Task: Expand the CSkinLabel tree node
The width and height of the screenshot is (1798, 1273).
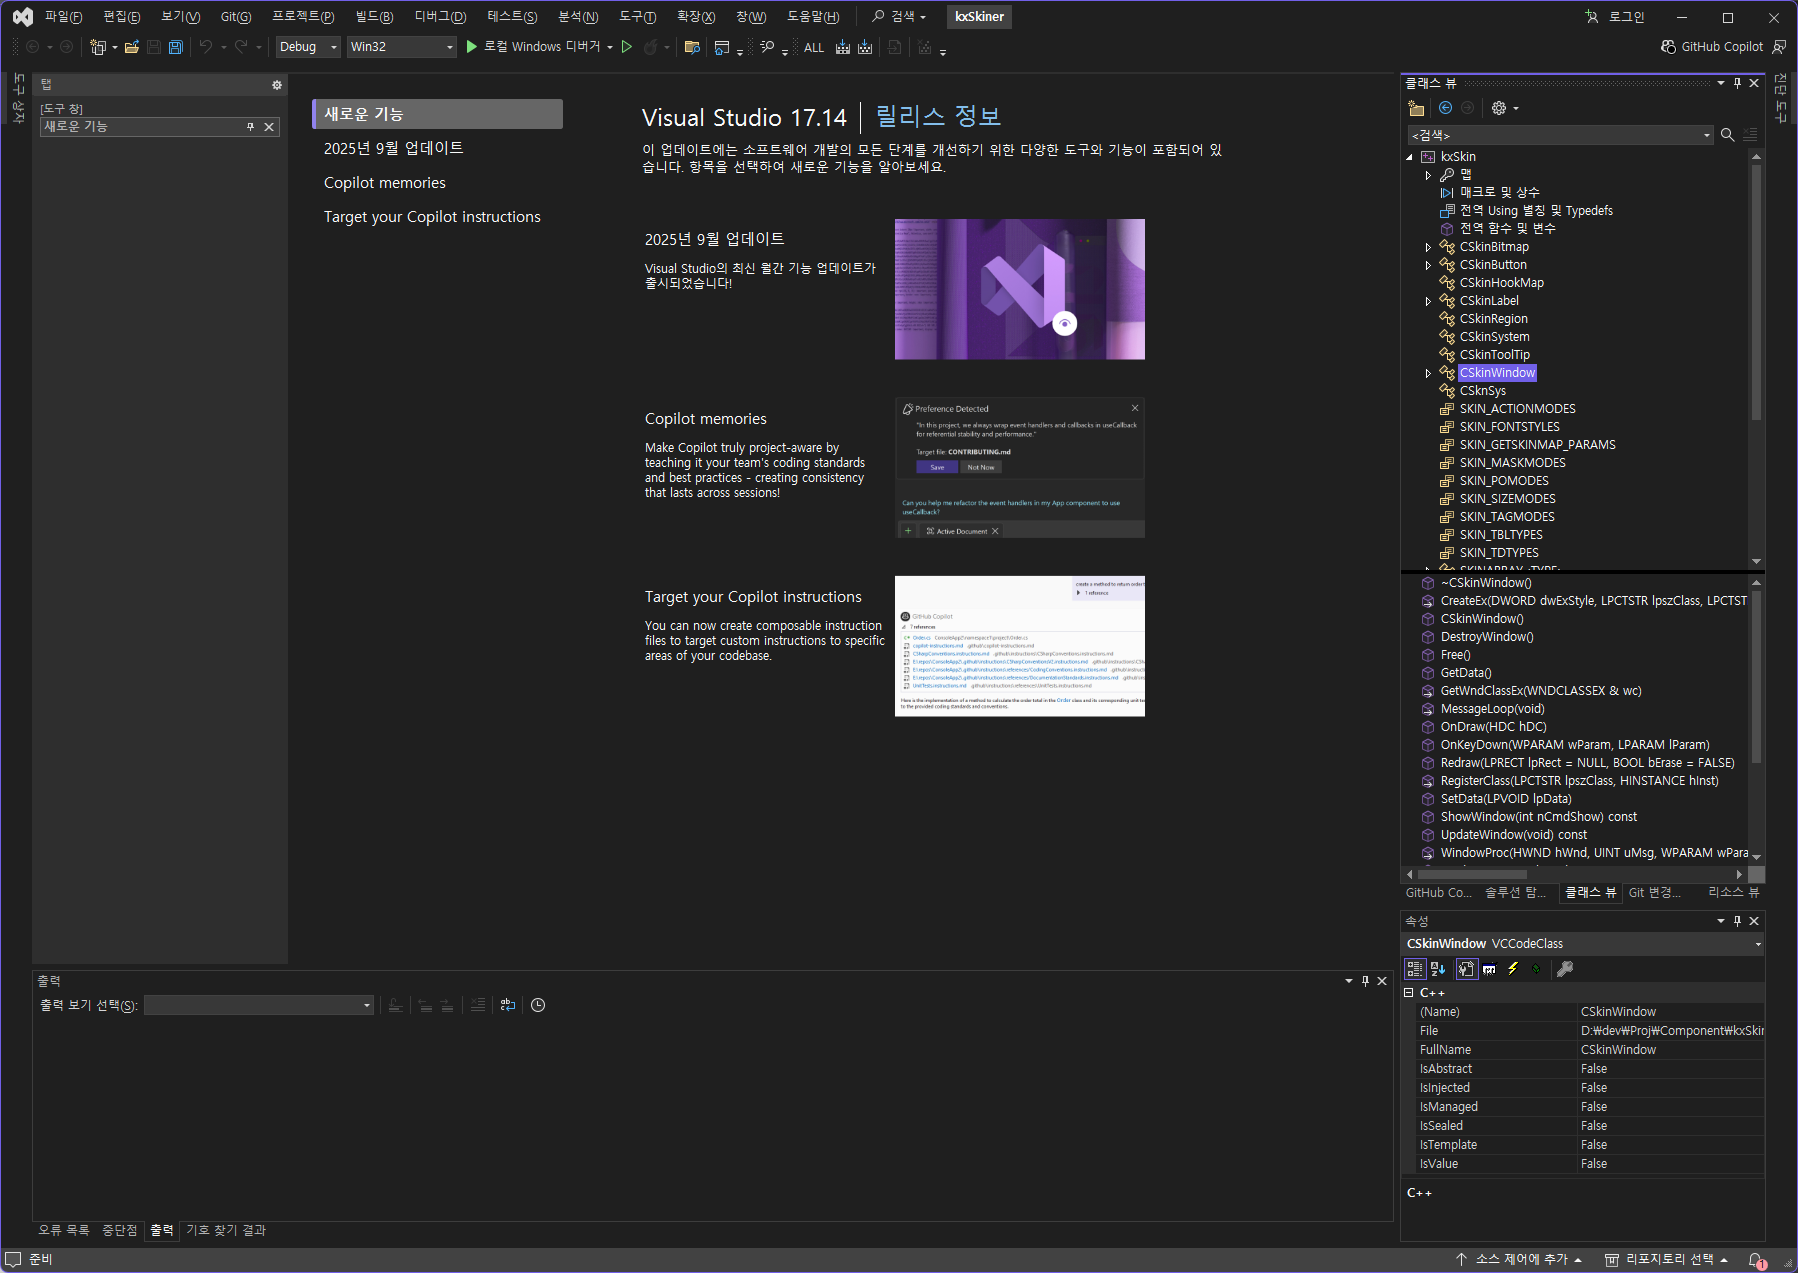Action: 1428,301
